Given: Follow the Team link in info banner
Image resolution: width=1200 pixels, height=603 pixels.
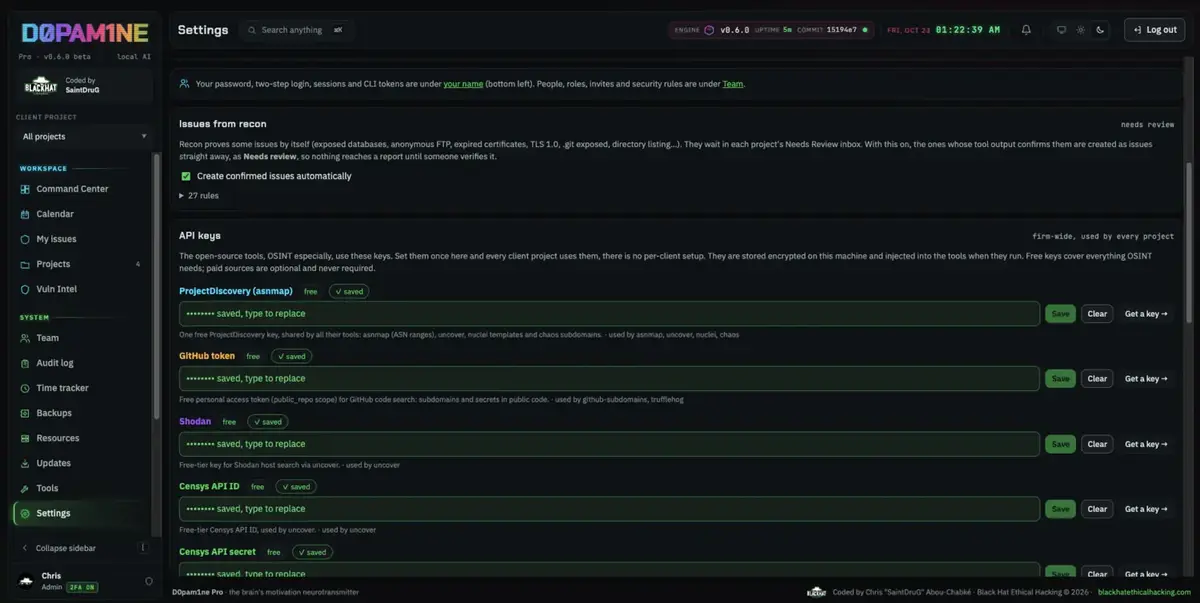Looking at the screenshot, I should pos(733,84).
